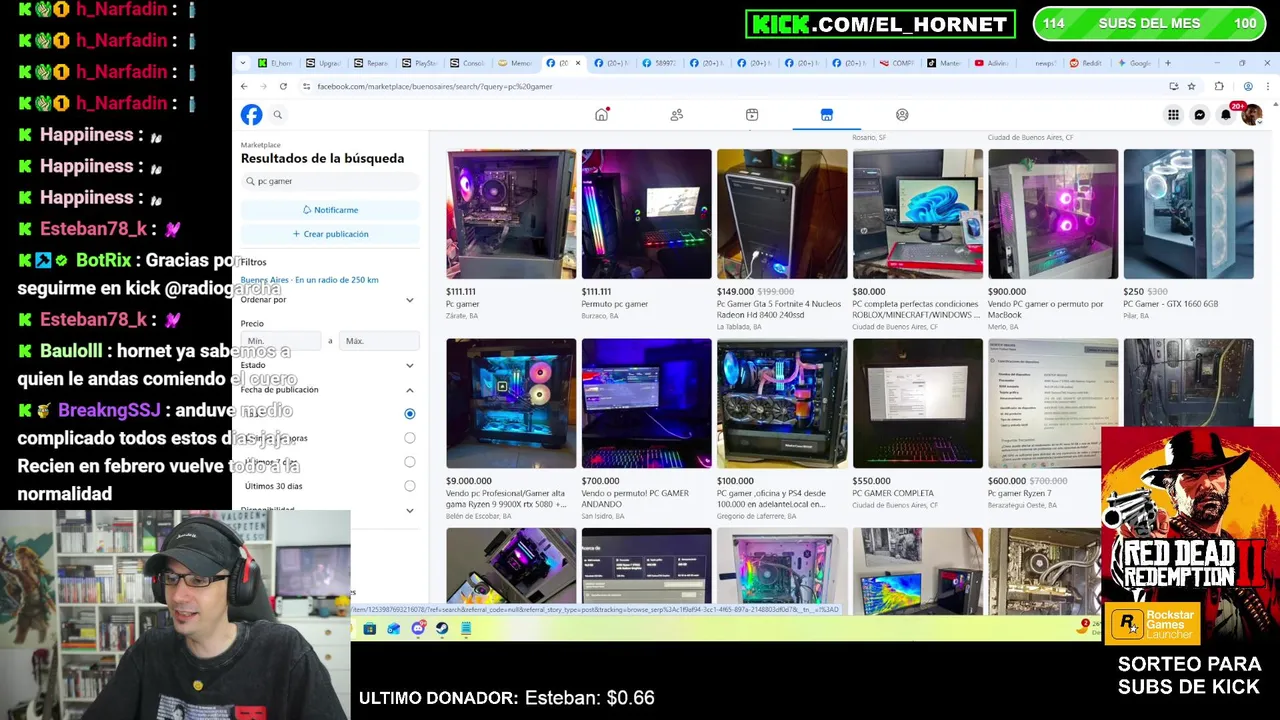Click the Crear publicación button
This screenshot has height=720, width=1280.
[330, 234]
